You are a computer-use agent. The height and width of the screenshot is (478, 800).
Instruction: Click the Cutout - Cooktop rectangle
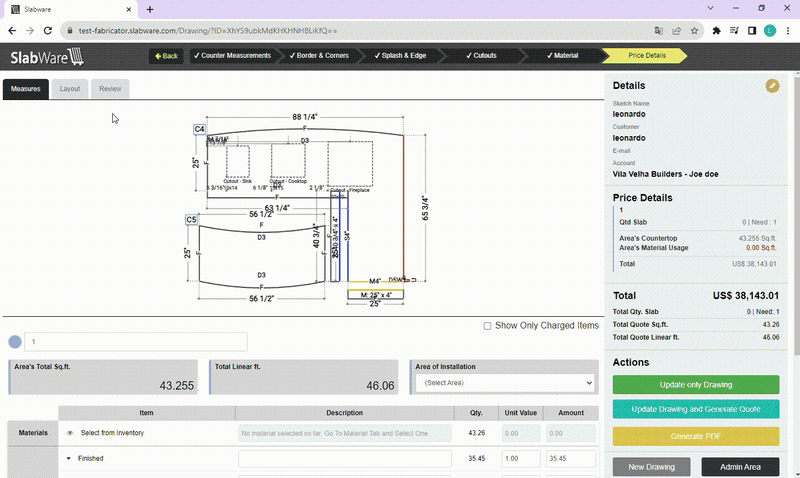point(288,161)
